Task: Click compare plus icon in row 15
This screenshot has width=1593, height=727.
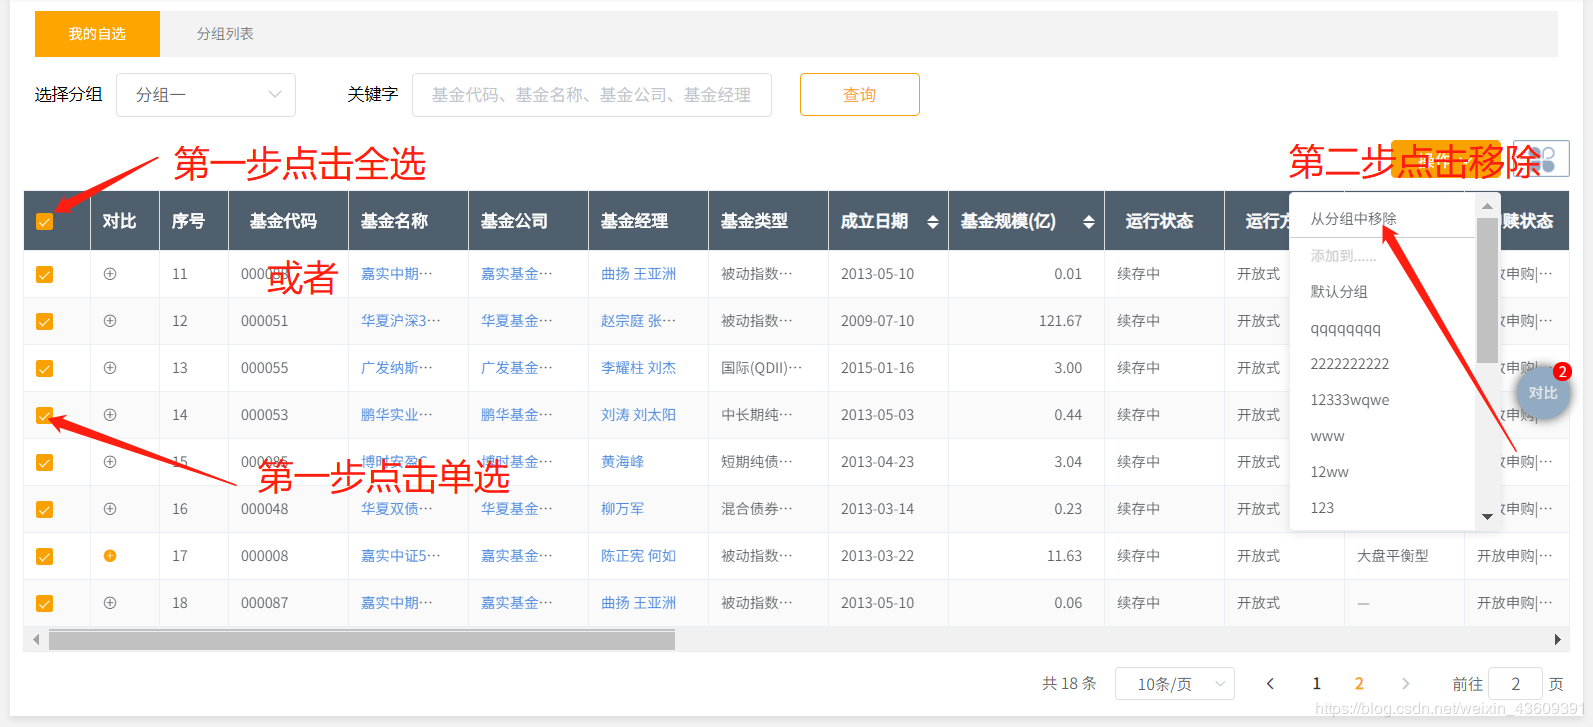Action: 110,462
